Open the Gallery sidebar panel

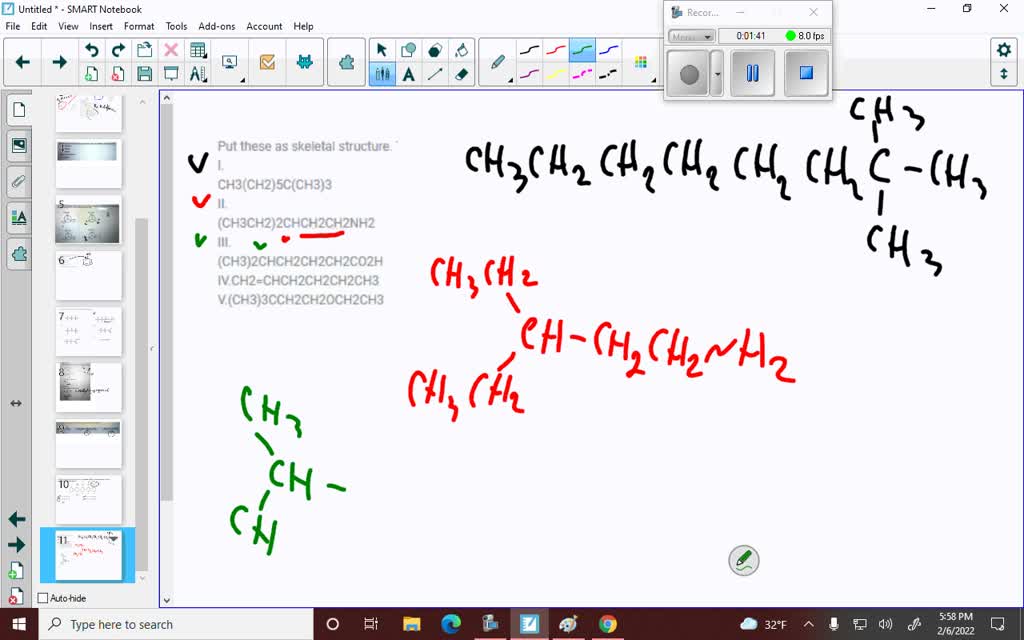18,145
